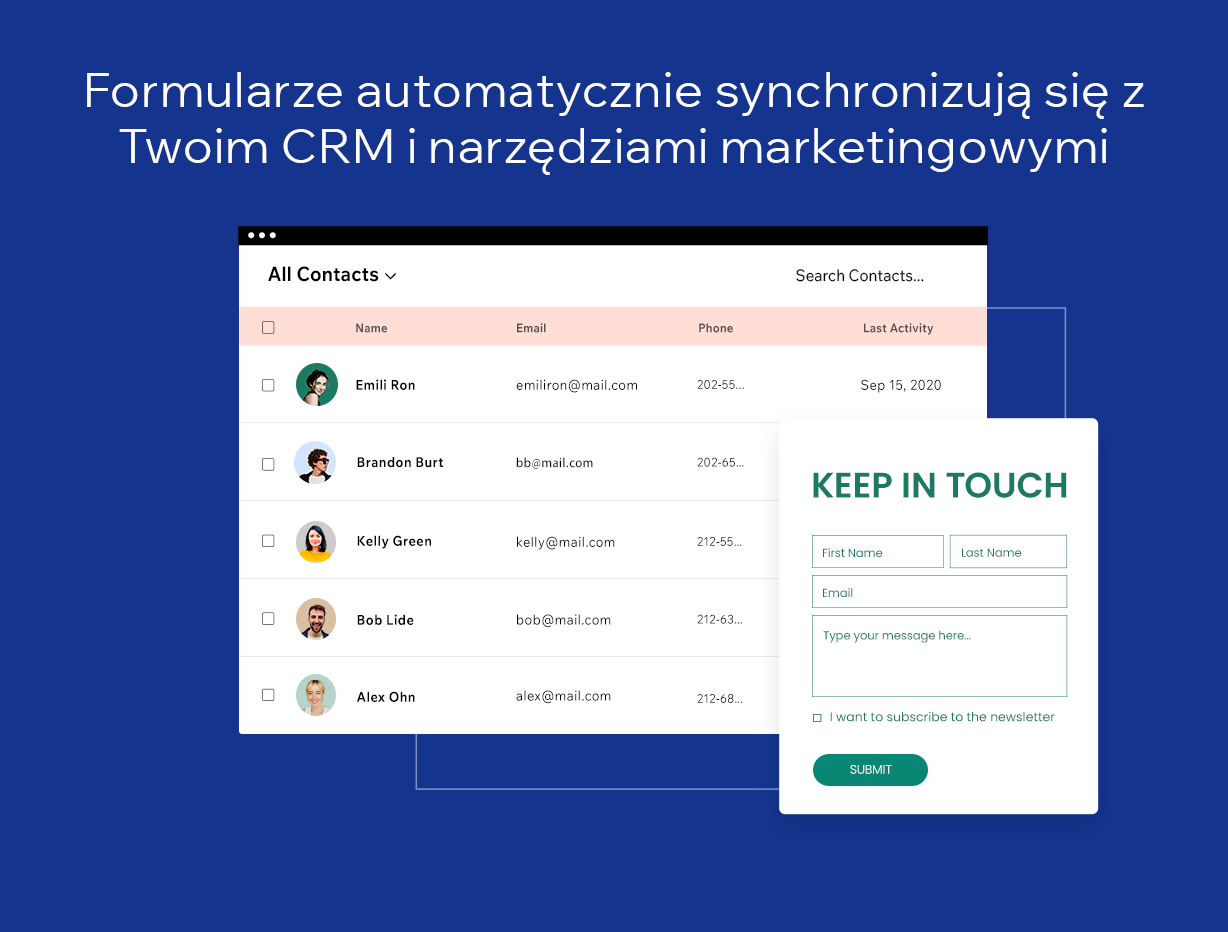Toggle the select-all checkbox in header row
This screenshot has height=932, width=1228.
268,327
